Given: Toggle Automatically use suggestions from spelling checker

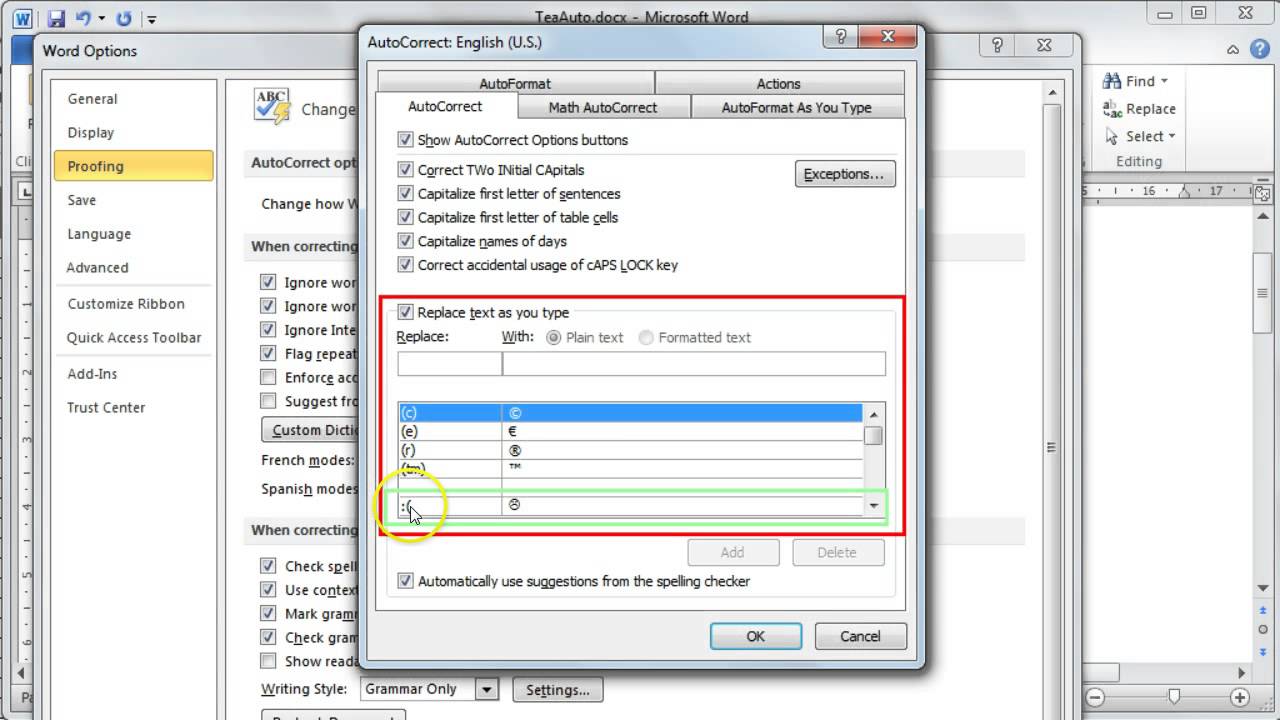Looking at the screenshot, I should pos(405,581).
